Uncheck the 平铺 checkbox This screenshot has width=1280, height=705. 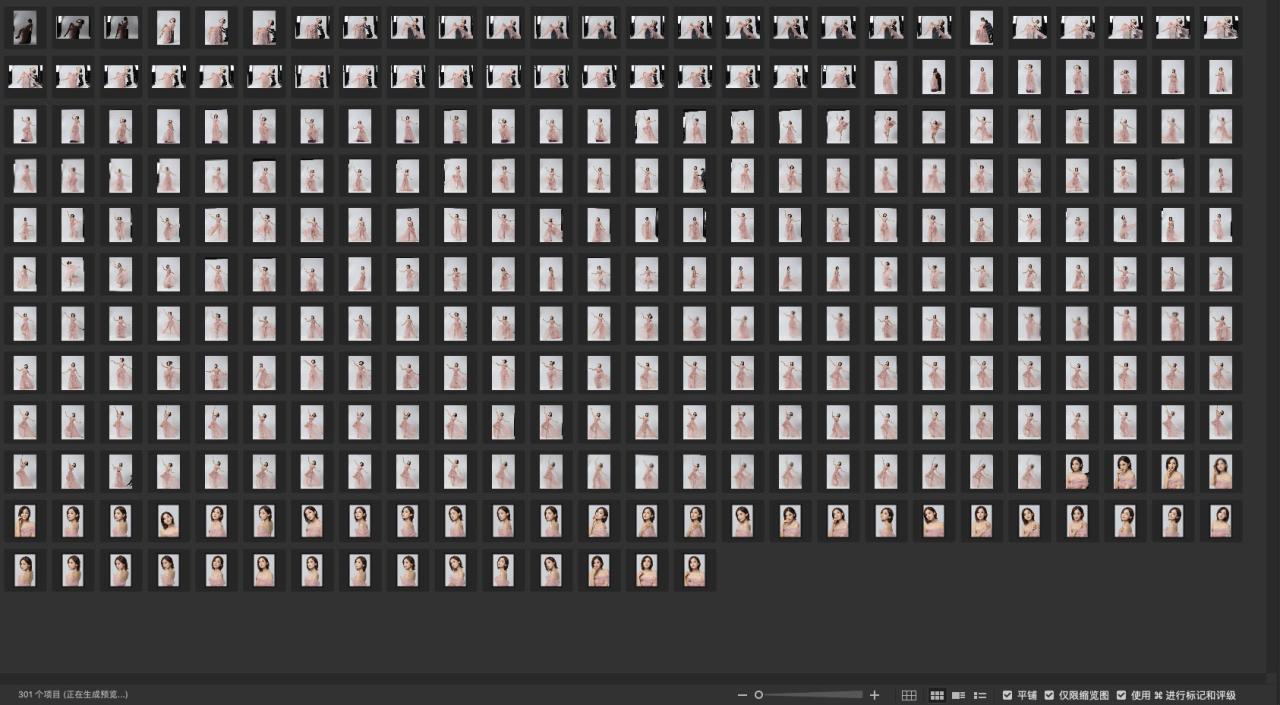point(1007,695)
